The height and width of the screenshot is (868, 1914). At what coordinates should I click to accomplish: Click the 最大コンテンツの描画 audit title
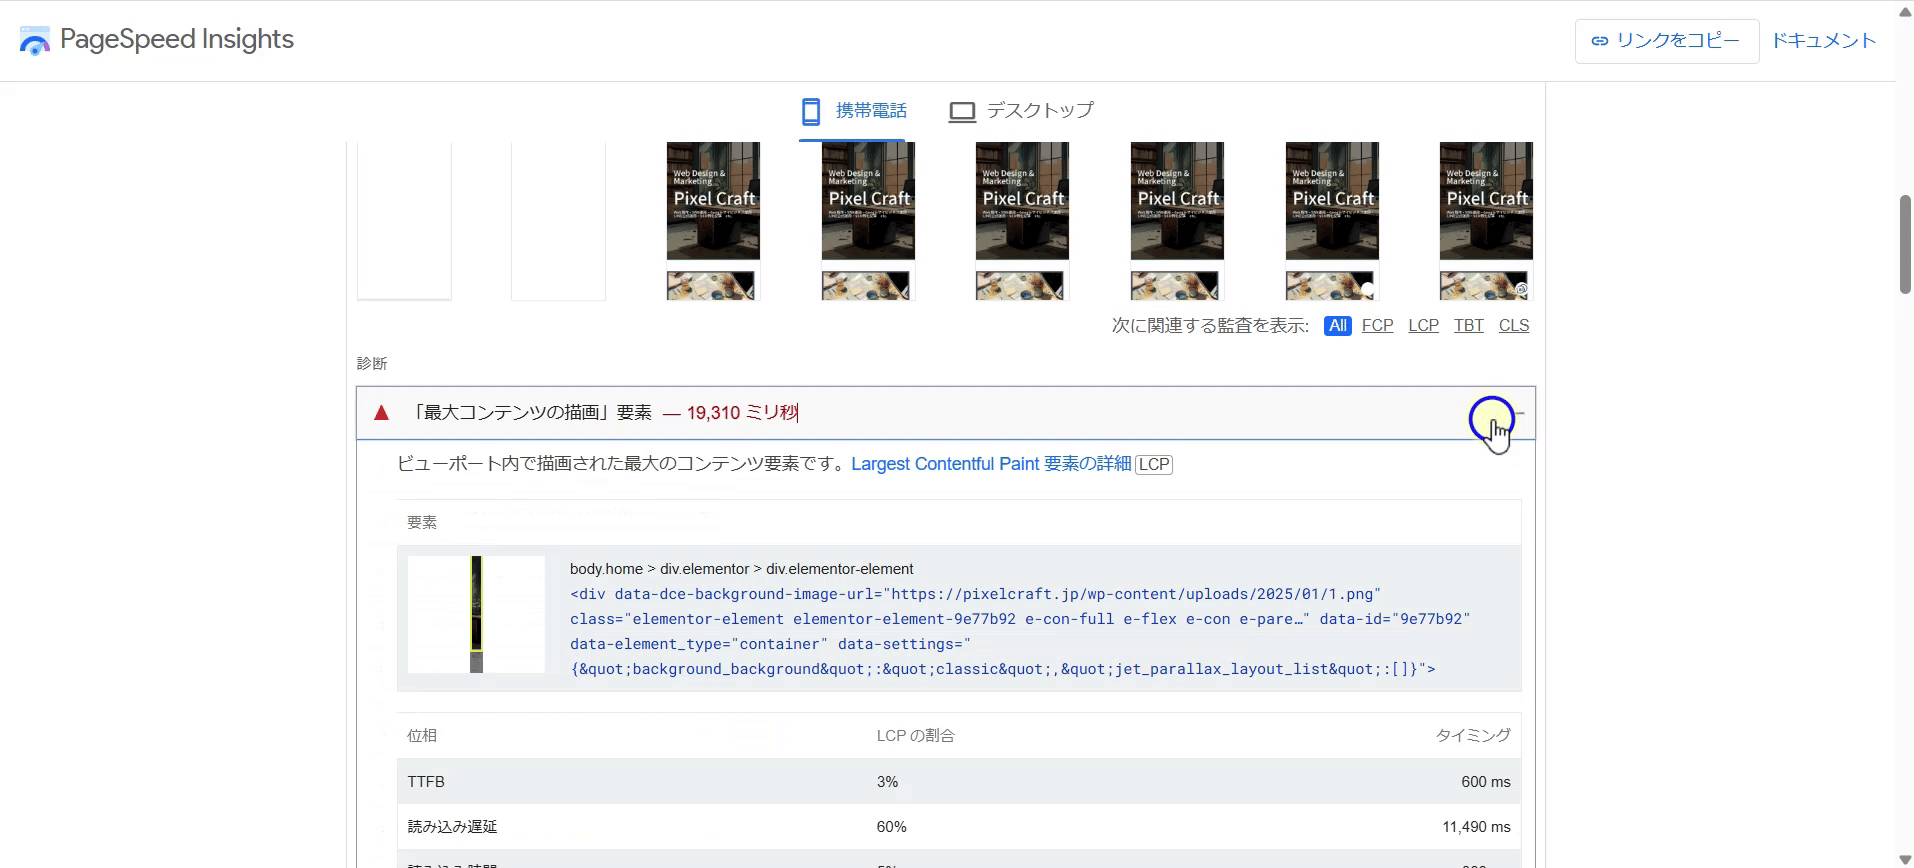[532, 413]
